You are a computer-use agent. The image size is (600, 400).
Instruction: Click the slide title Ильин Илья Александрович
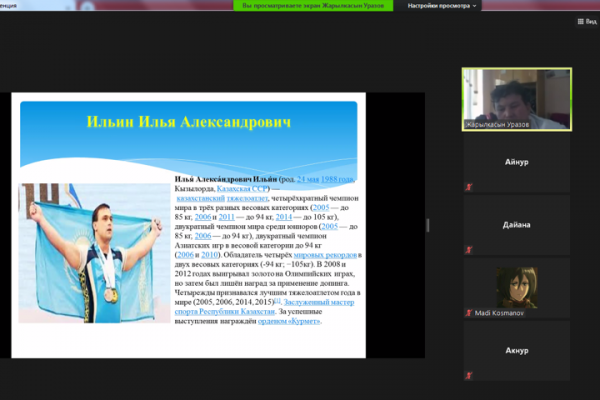click(x=189, y=124)
